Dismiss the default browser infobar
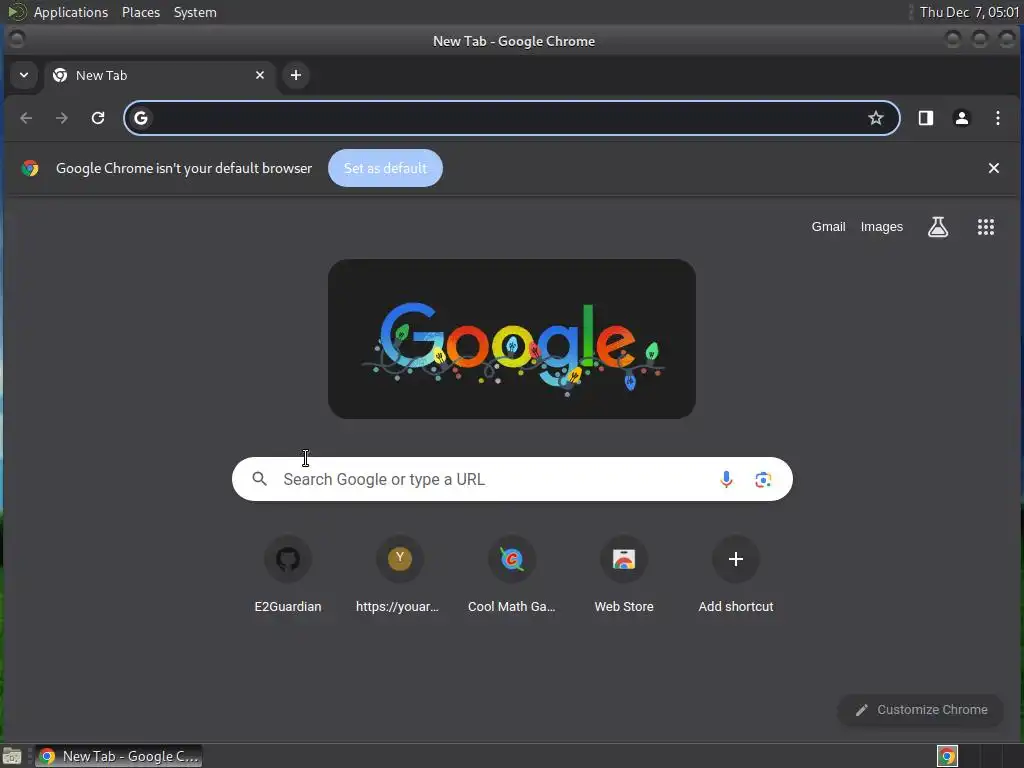Viewport: 1024px width, 768px height. click(994, 168)
